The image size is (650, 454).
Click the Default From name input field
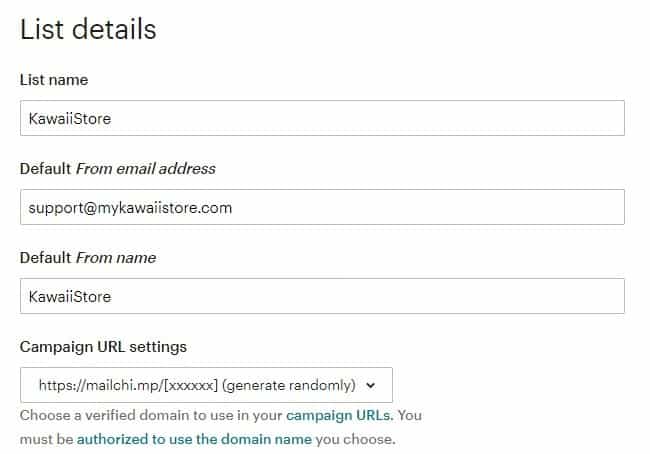point(322,296)
